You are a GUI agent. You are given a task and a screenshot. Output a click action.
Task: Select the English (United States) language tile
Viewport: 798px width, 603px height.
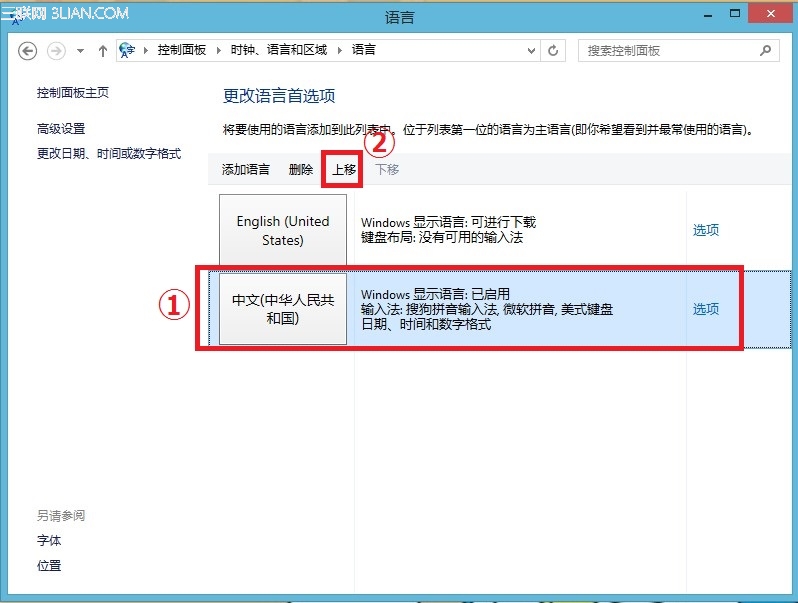(283, 230)
